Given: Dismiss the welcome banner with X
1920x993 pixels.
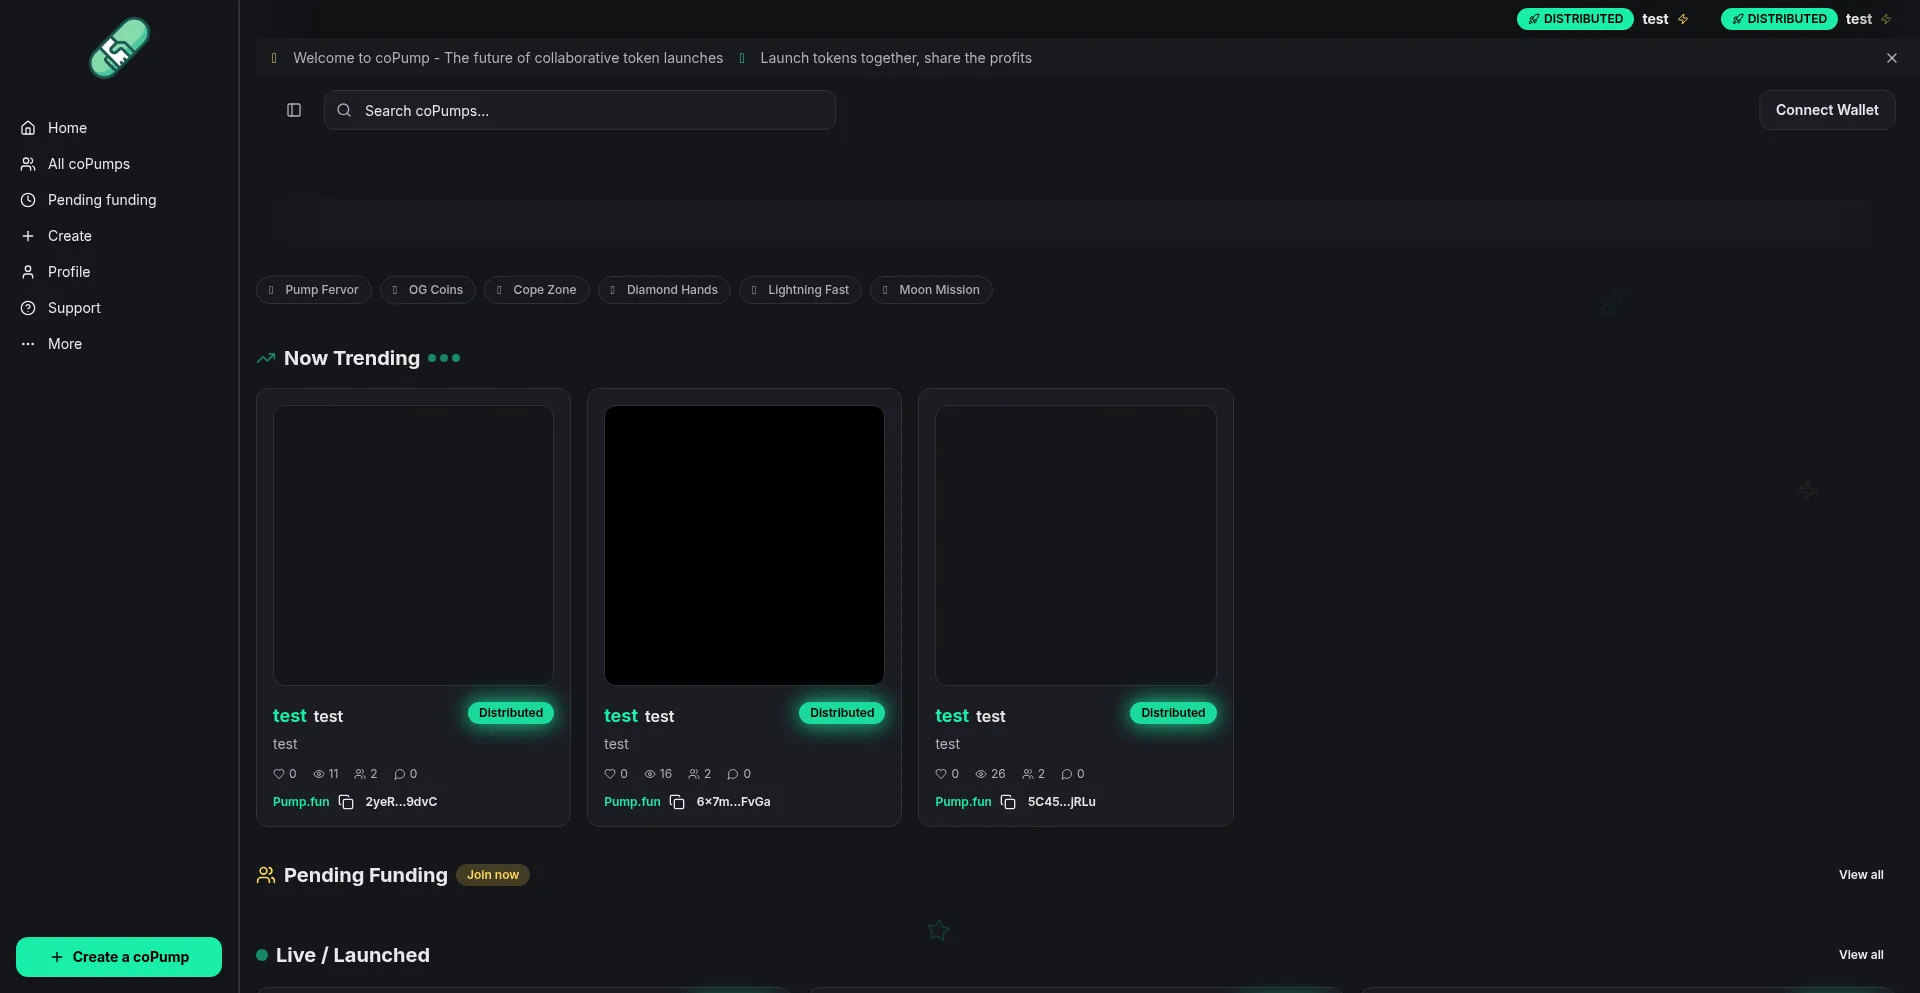Looking at the screenshot, I should tap(1891, 58).
